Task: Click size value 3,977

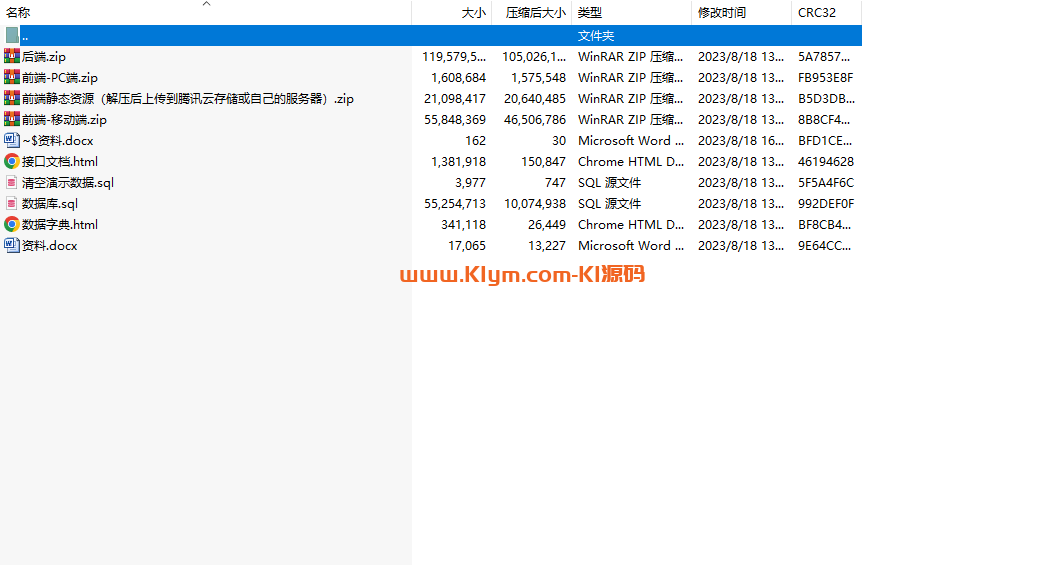Action: (470, 183)
